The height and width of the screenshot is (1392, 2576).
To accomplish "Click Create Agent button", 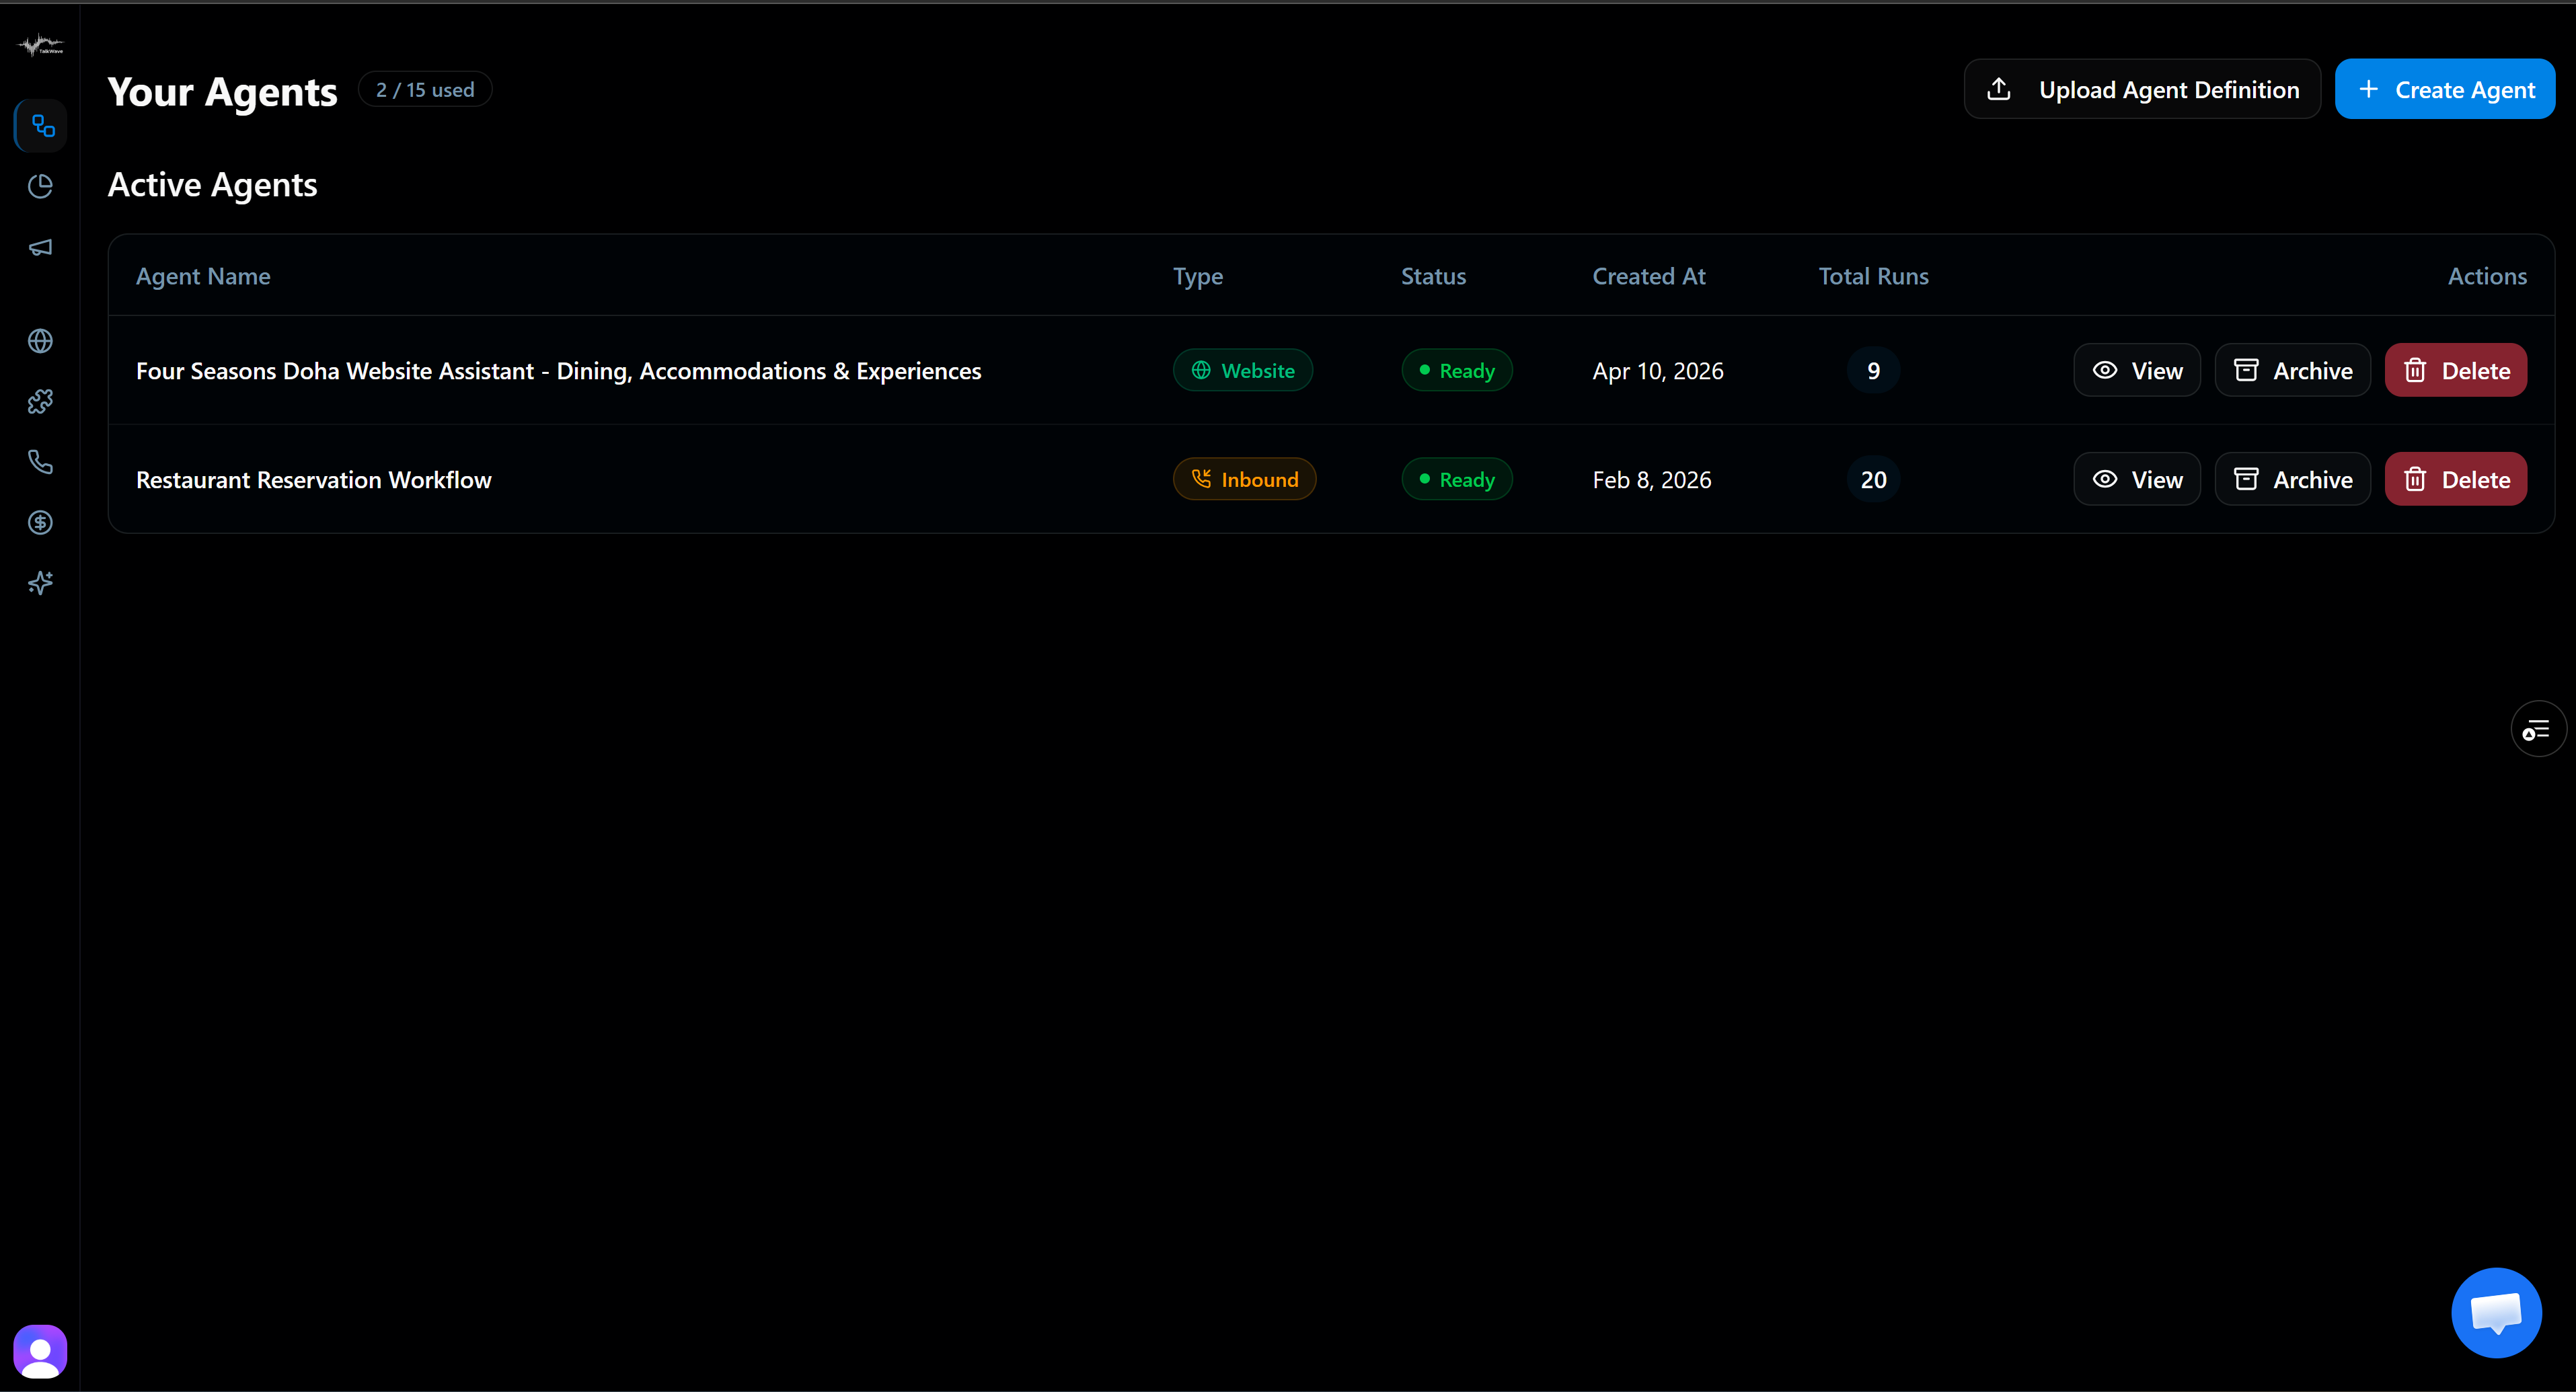I will tap(2444, 90).
